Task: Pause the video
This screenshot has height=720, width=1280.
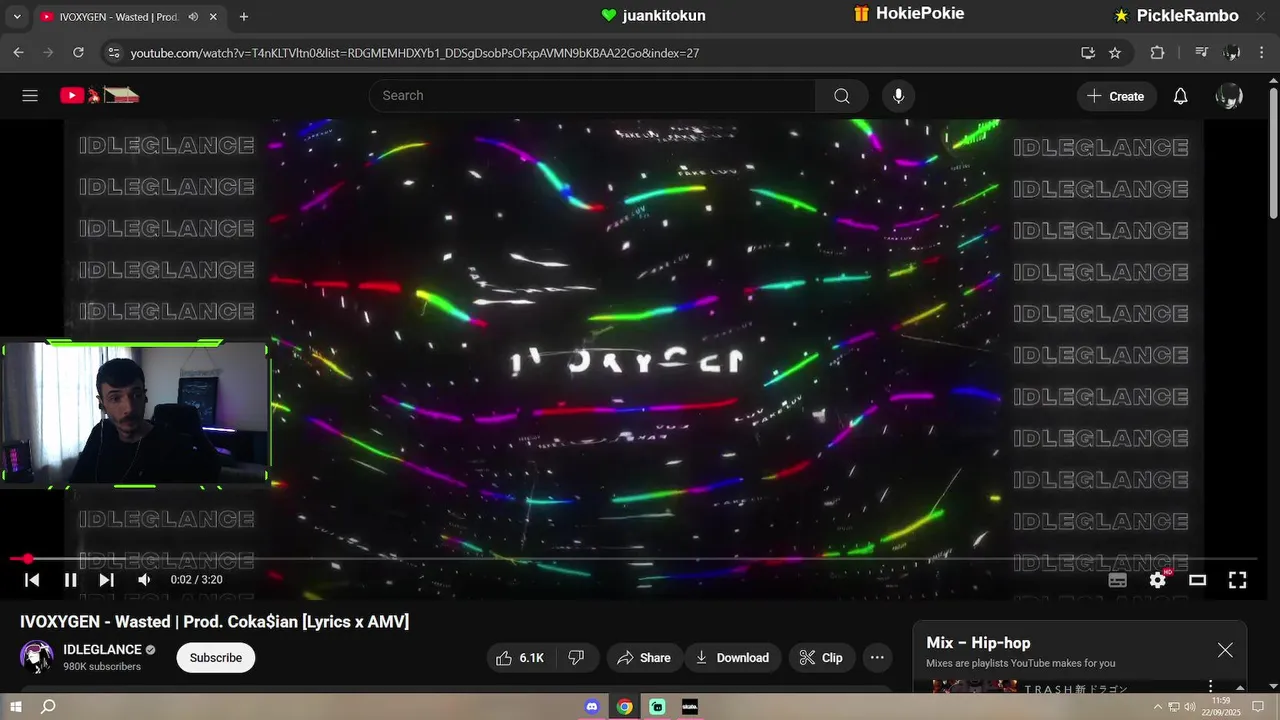Action: coord(70,580)
